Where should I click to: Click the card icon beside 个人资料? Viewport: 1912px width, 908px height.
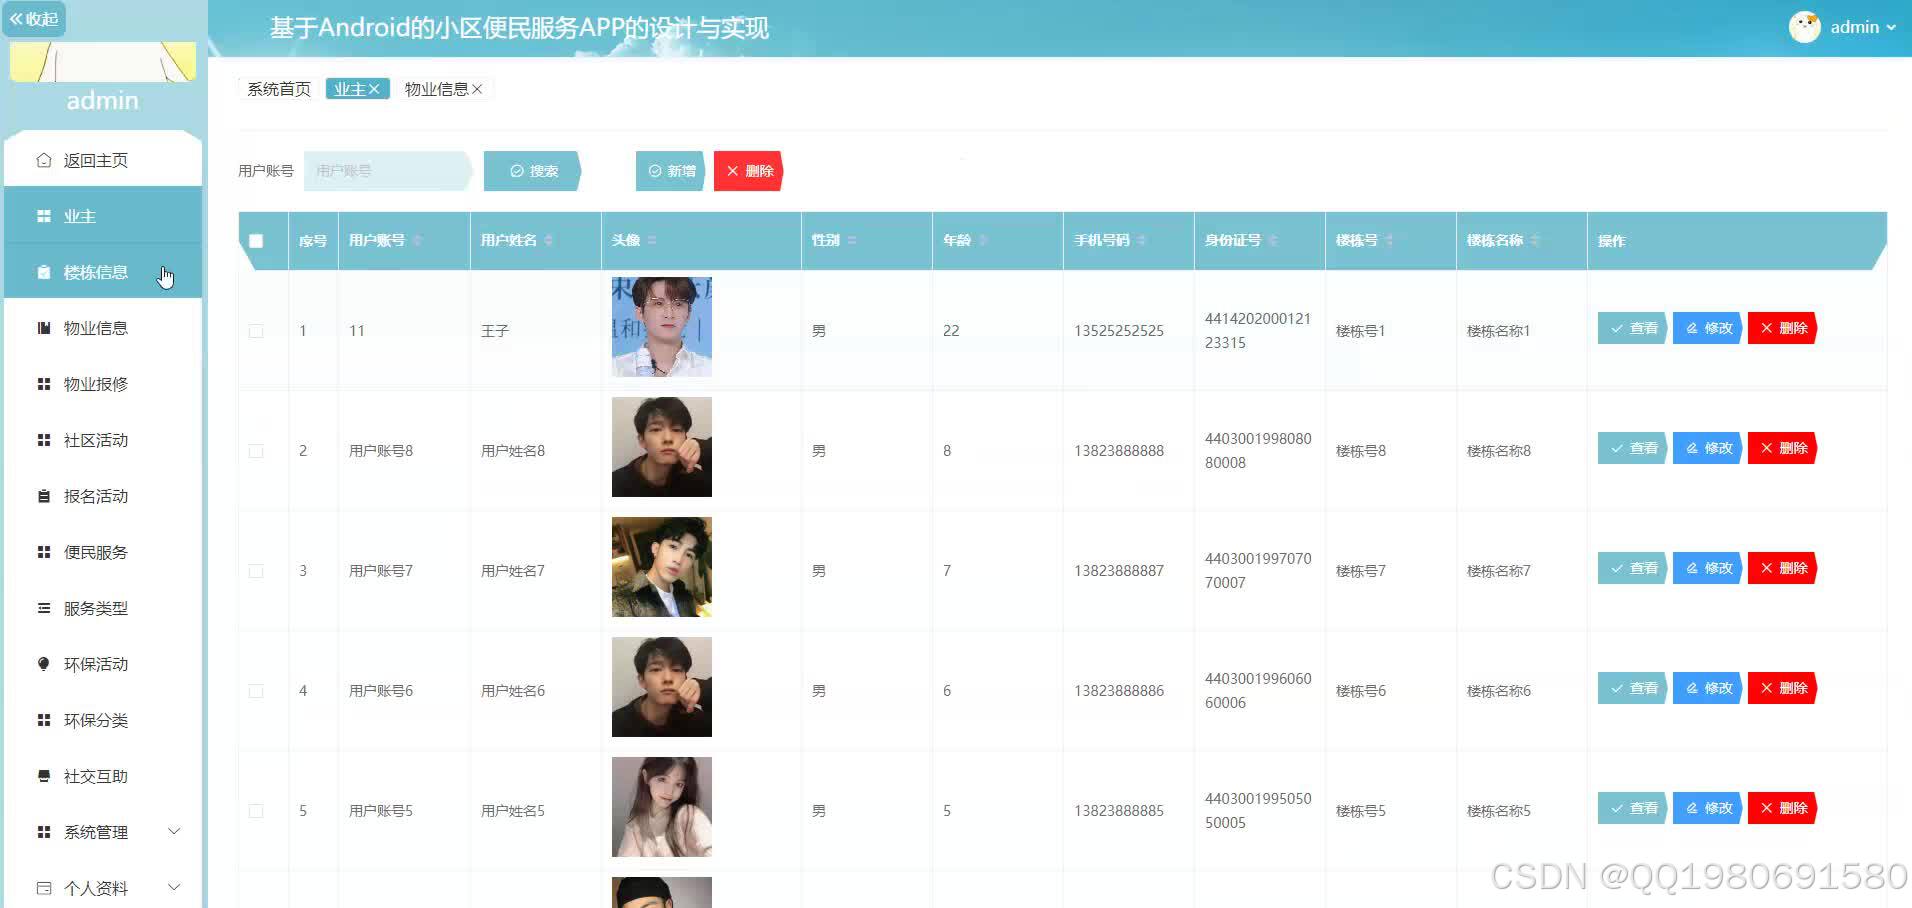43,888
